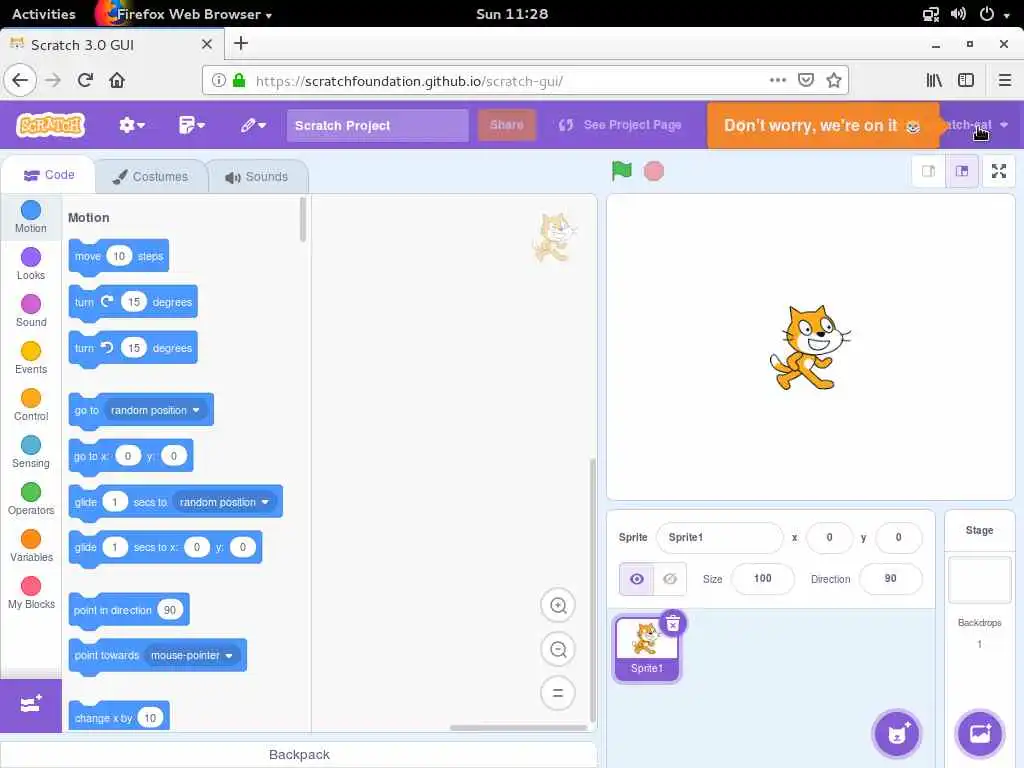Select the Looks block category

[31, 264]
